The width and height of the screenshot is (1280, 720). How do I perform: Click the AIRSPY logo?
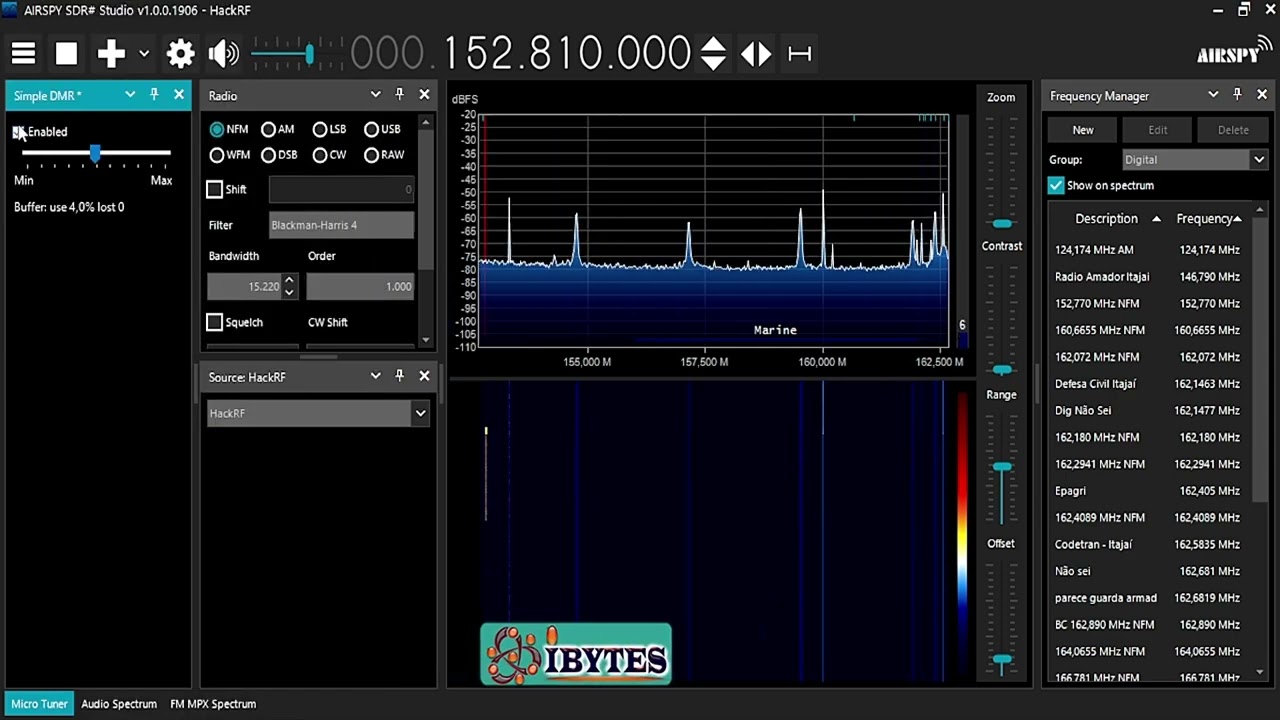tap(1233, 50)
